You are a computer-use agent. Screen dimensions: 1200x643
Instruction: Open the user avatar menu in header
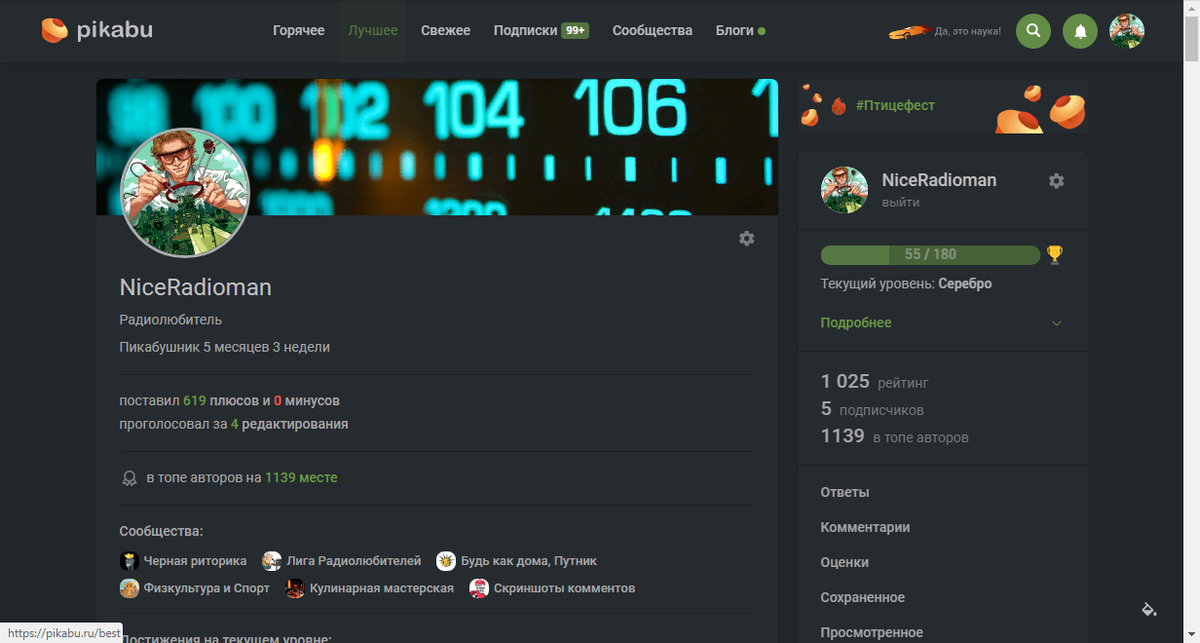[1127, 31]
